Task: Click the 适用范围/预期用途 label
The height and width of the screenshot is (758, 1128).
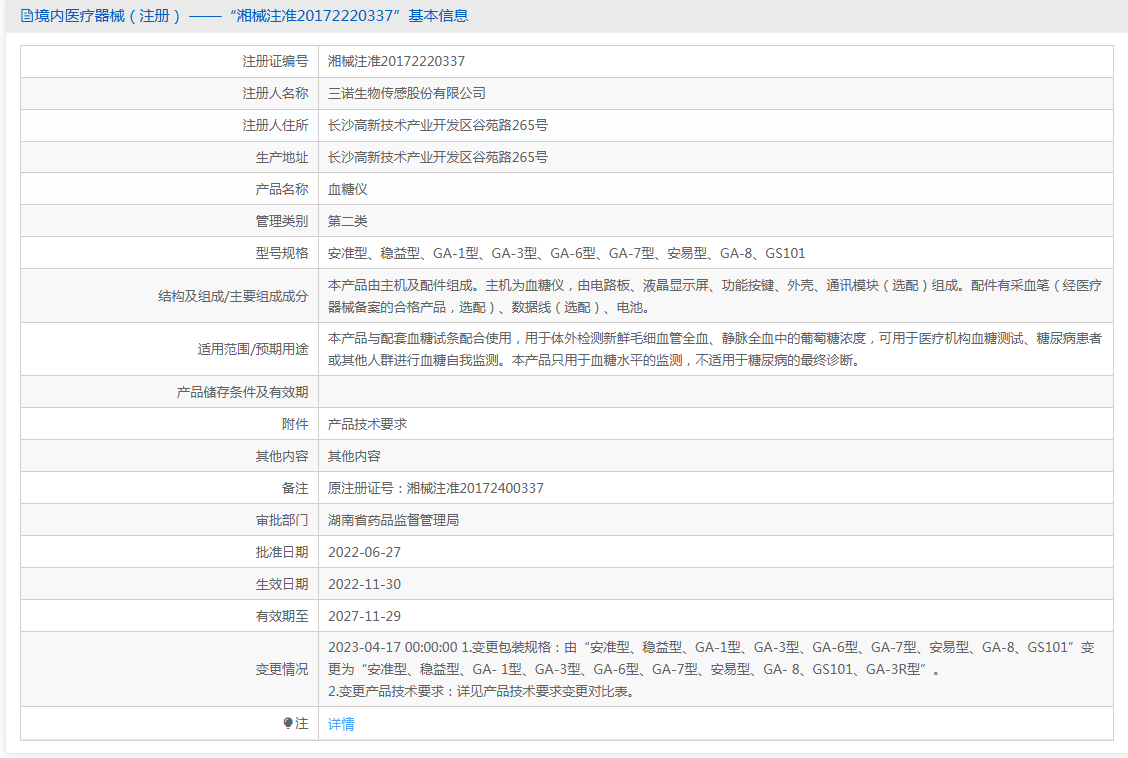Action: (253, 350)
